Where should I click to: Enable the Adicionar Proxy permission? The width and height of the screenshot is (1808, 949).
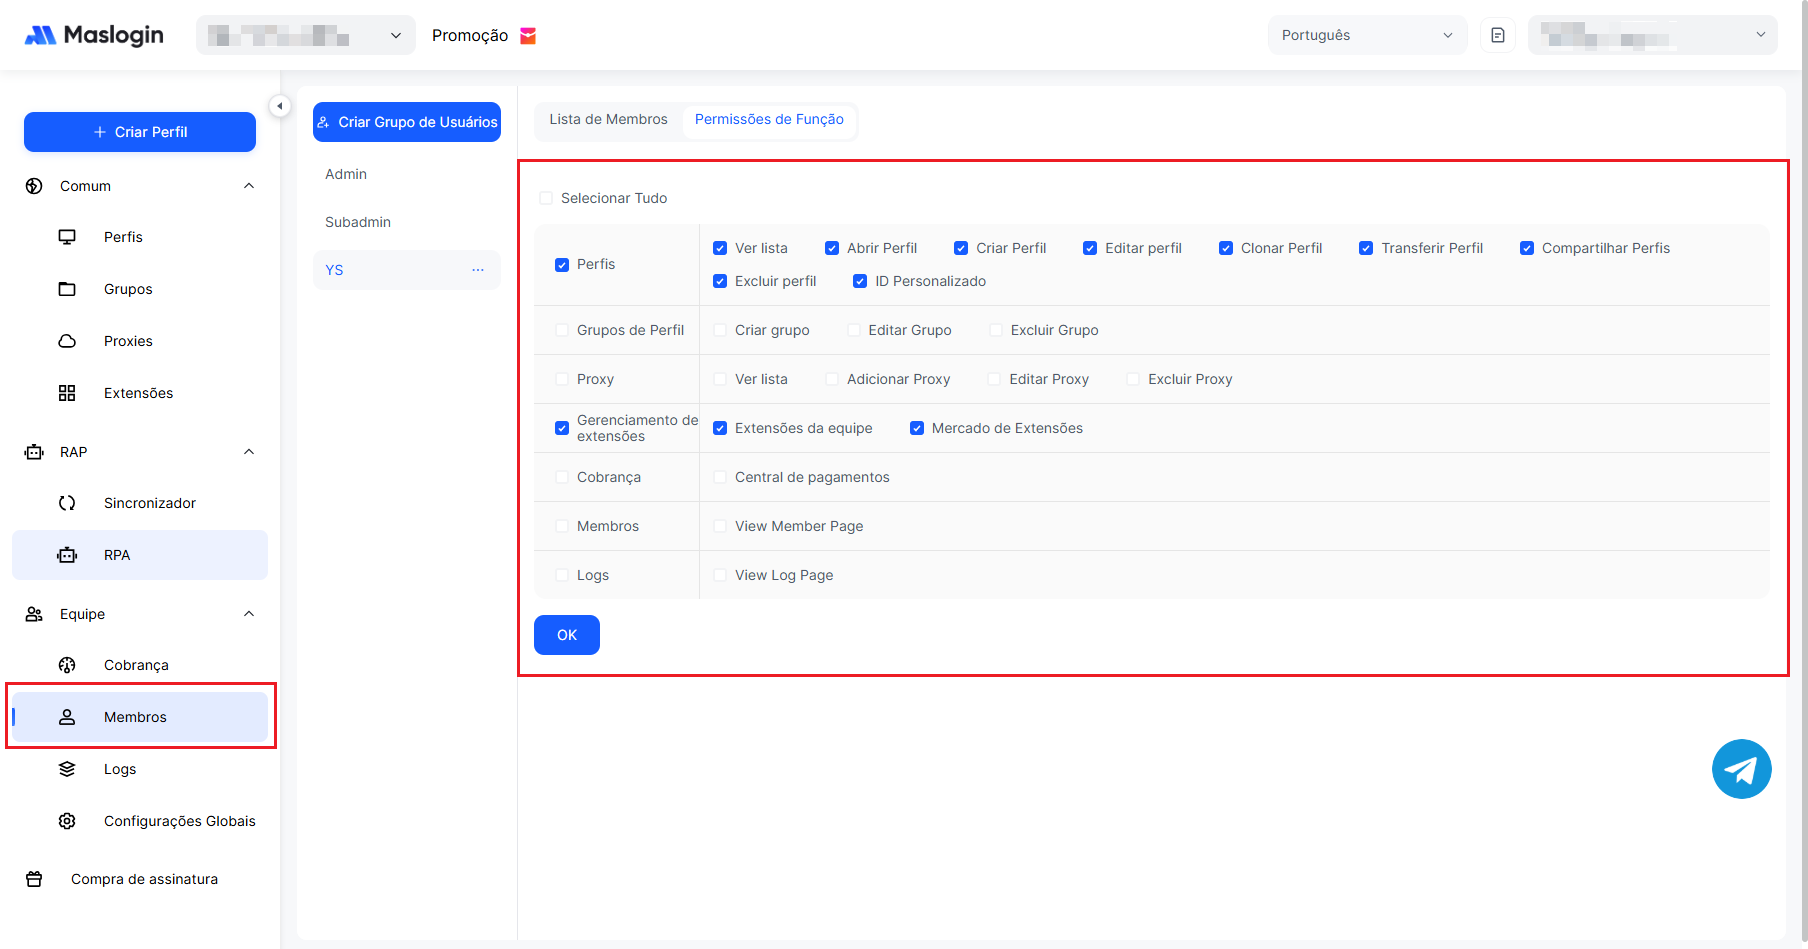(832, 379)
